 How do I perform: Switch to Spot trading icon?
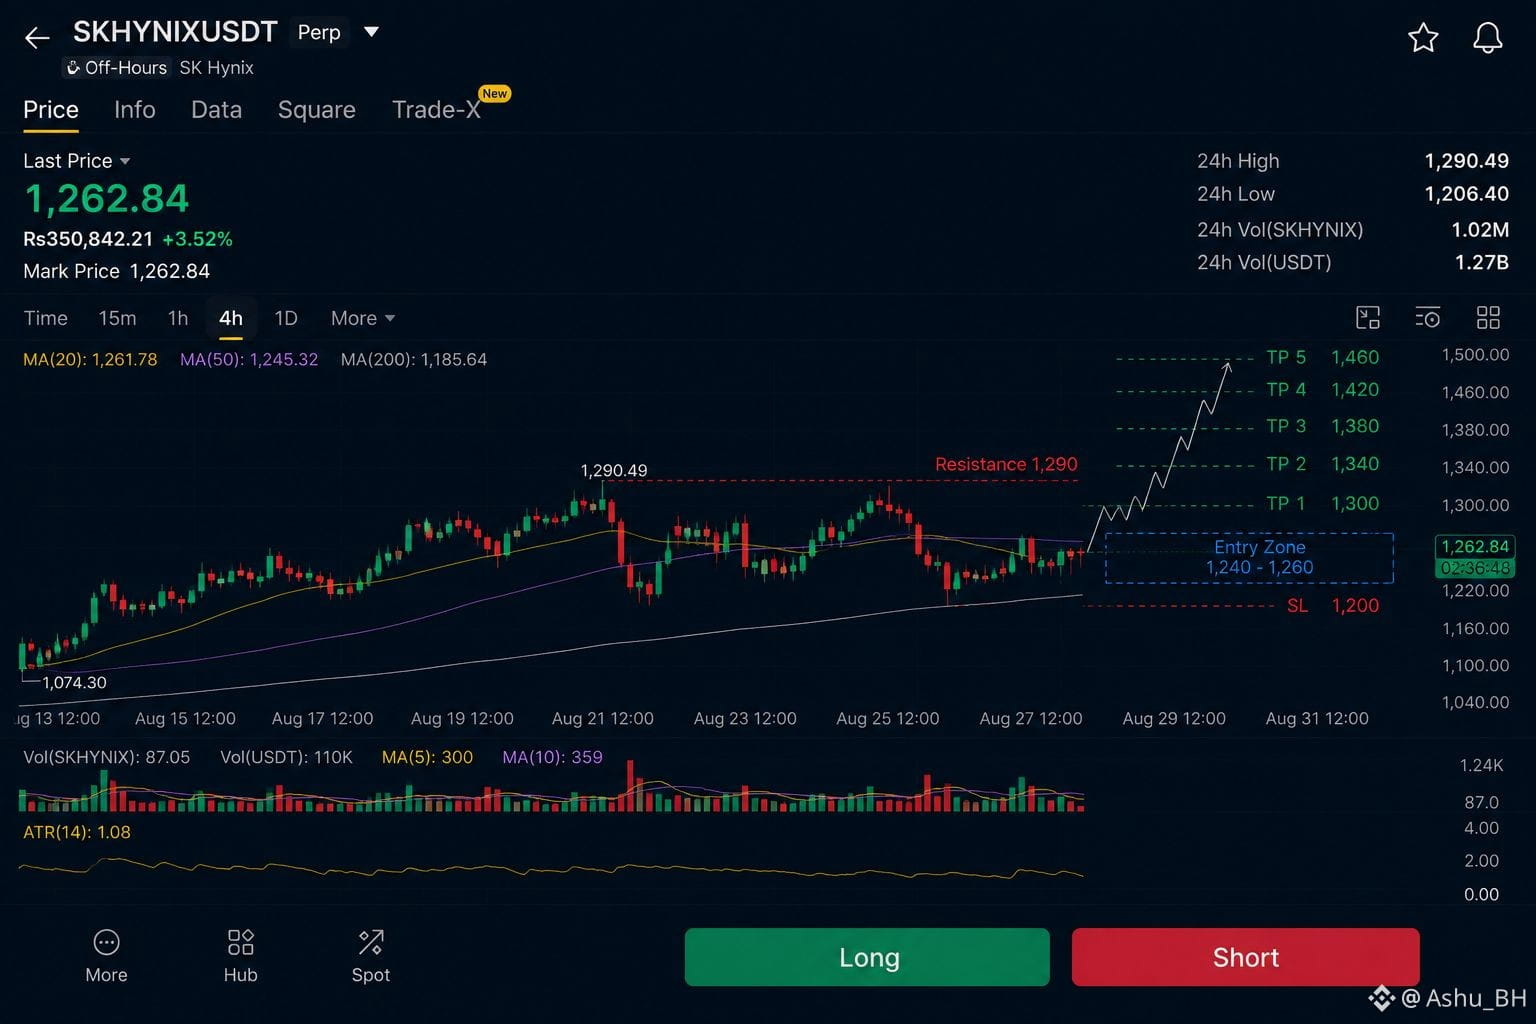pyautogui.click(x=370, y=956)
